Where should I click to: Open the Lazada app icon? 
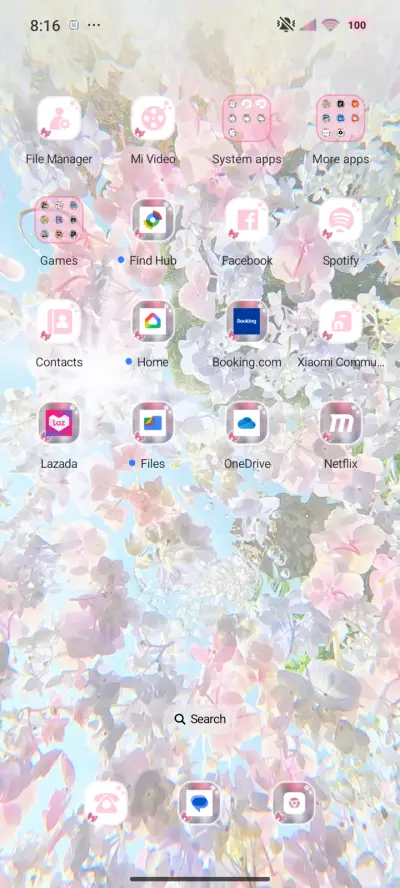(59, 422)
